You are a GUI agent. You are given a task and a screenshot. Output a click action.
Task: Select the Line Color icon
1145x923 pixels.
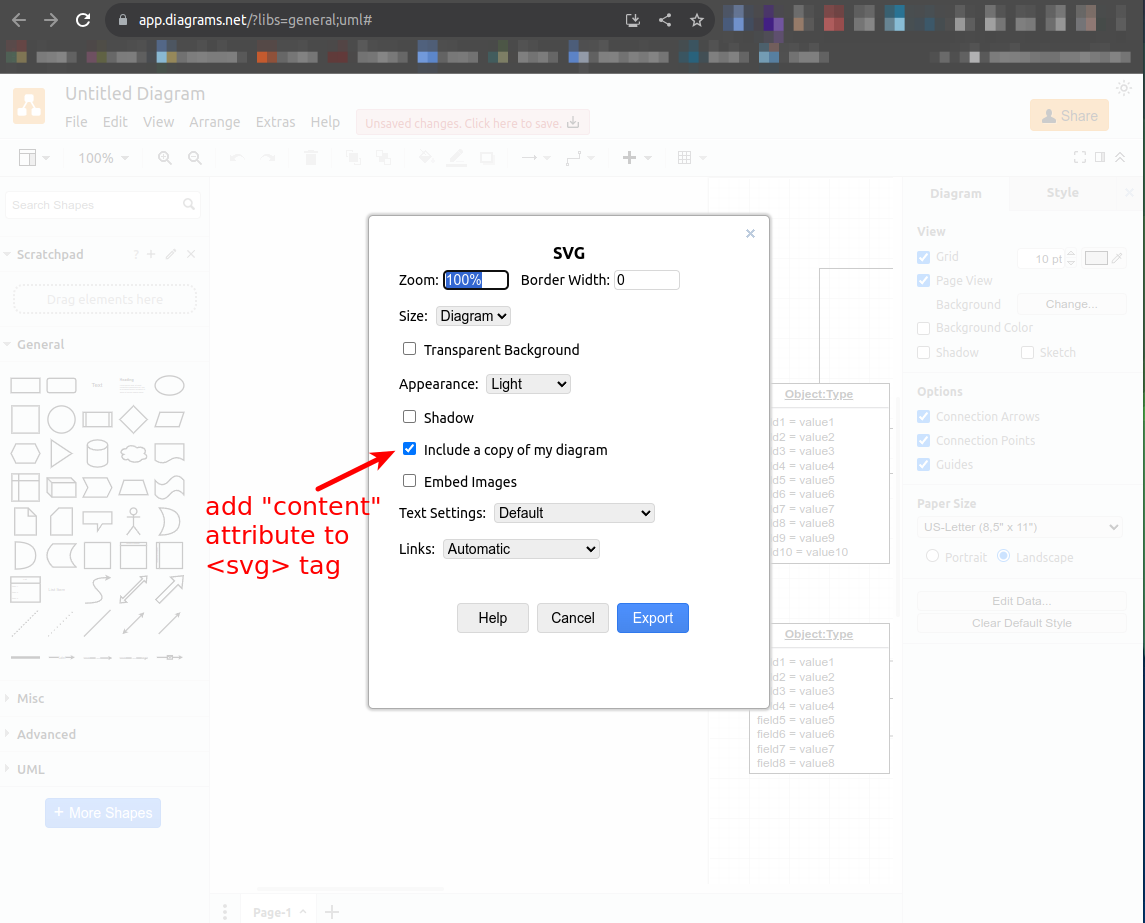456,157
